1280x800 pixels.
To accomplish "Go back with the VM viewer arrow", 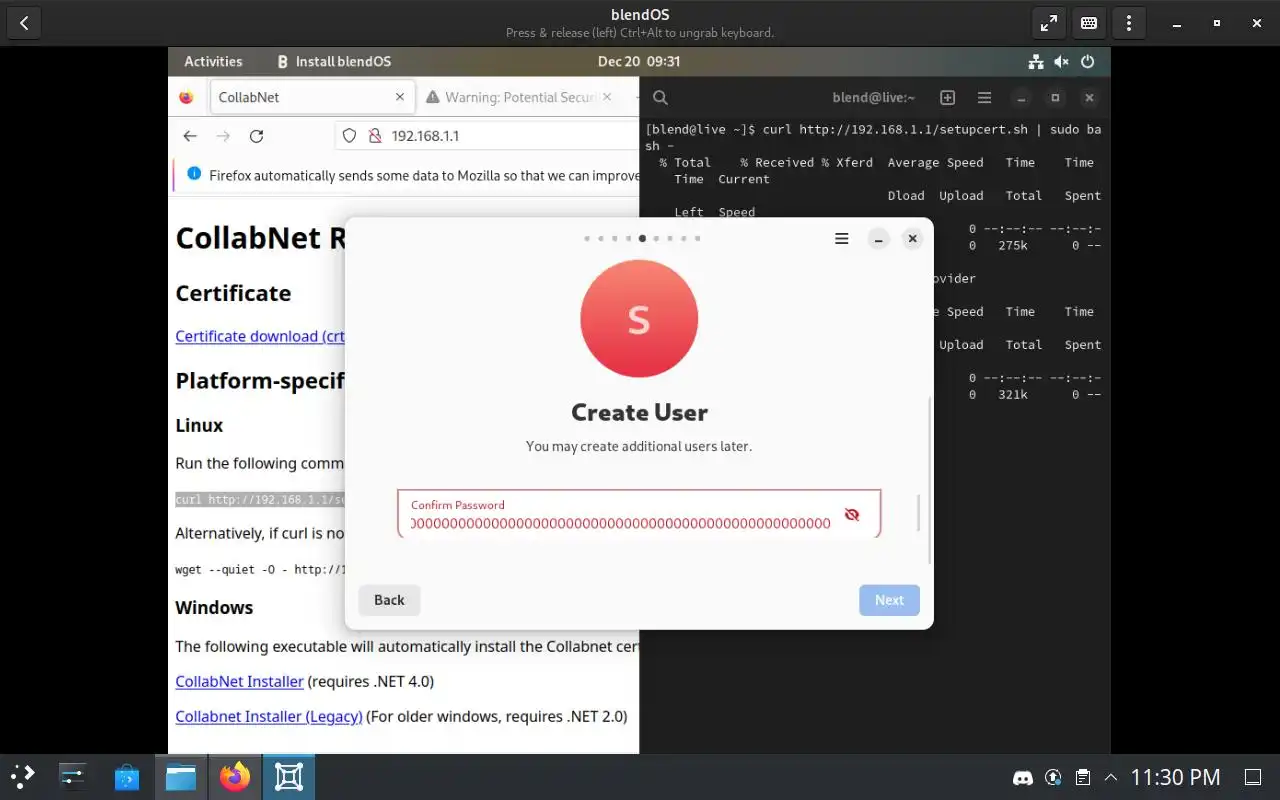I will tap(24, 22).
